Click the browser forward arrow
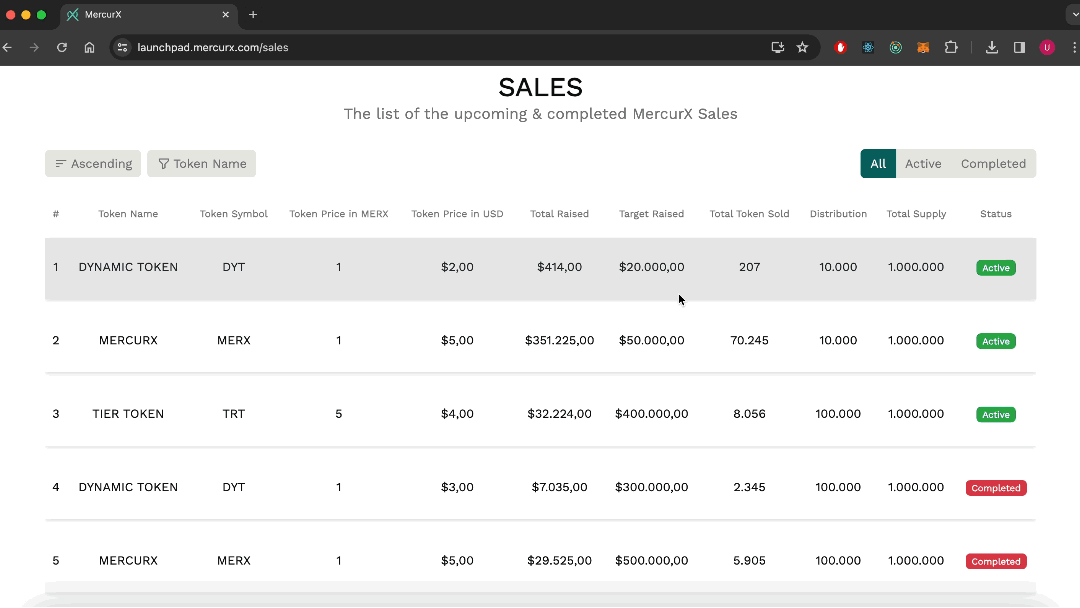 [x=34, y=48]
